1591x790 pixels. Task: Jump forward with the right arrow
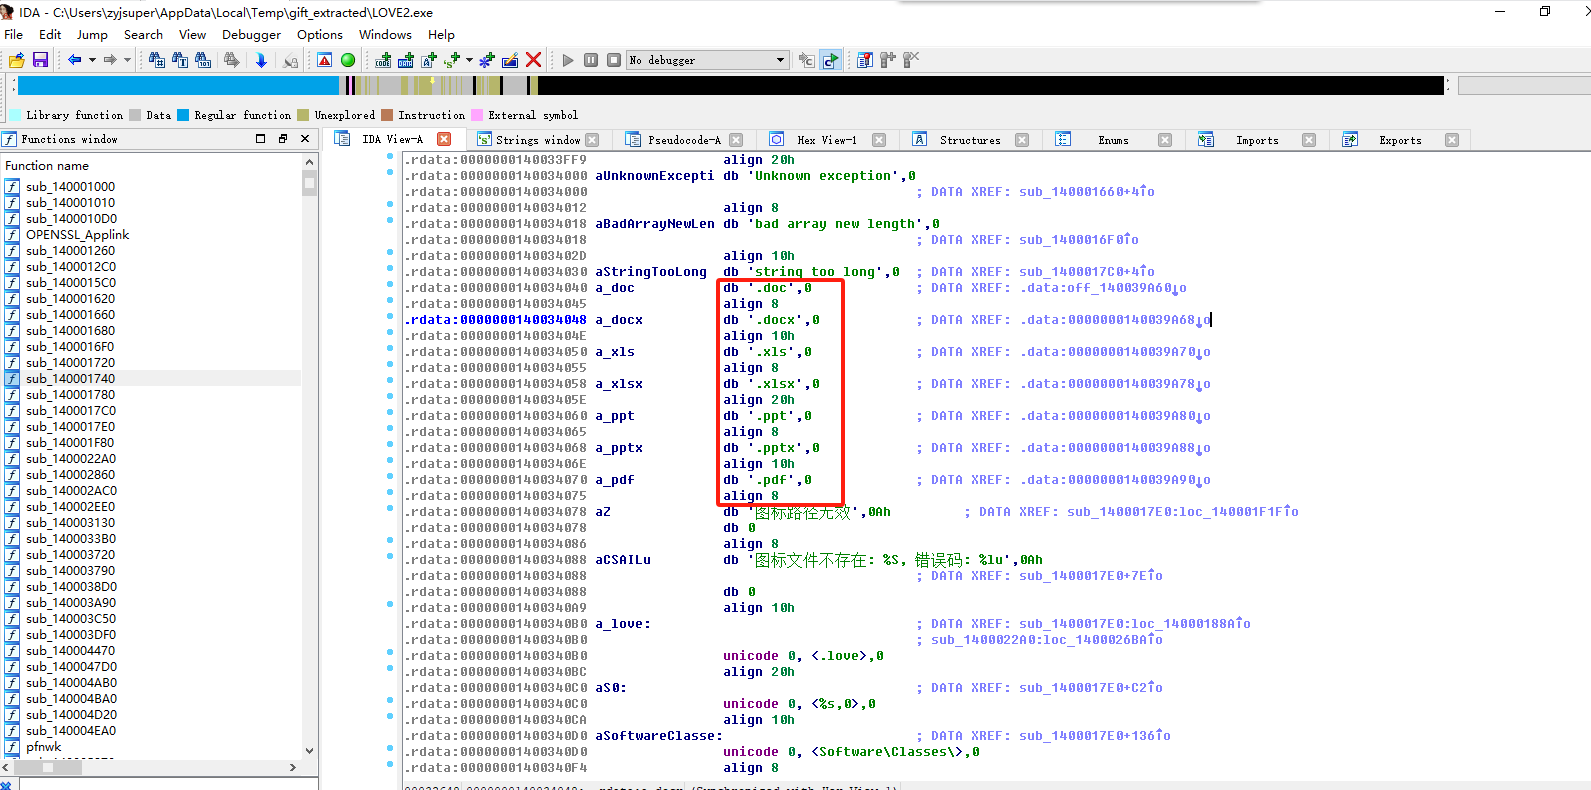(110, 60)
